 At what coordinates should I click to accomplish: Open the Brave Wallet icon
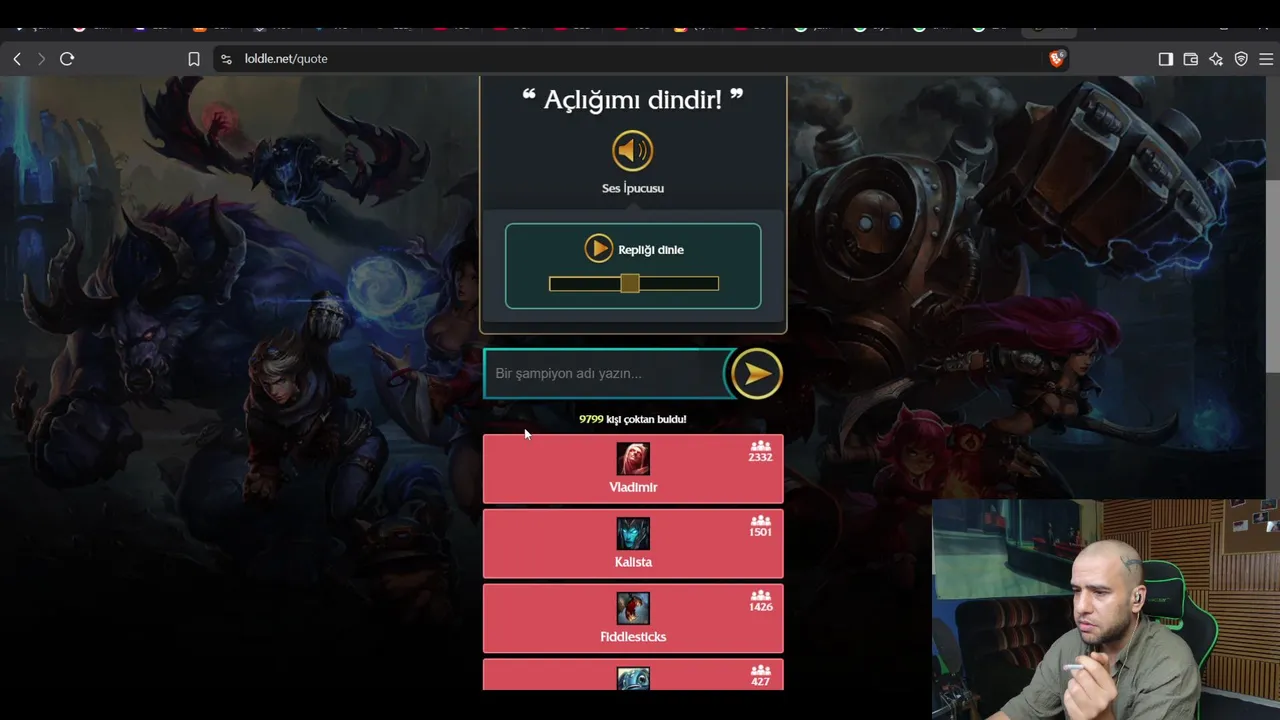[x=1191, y=59]
